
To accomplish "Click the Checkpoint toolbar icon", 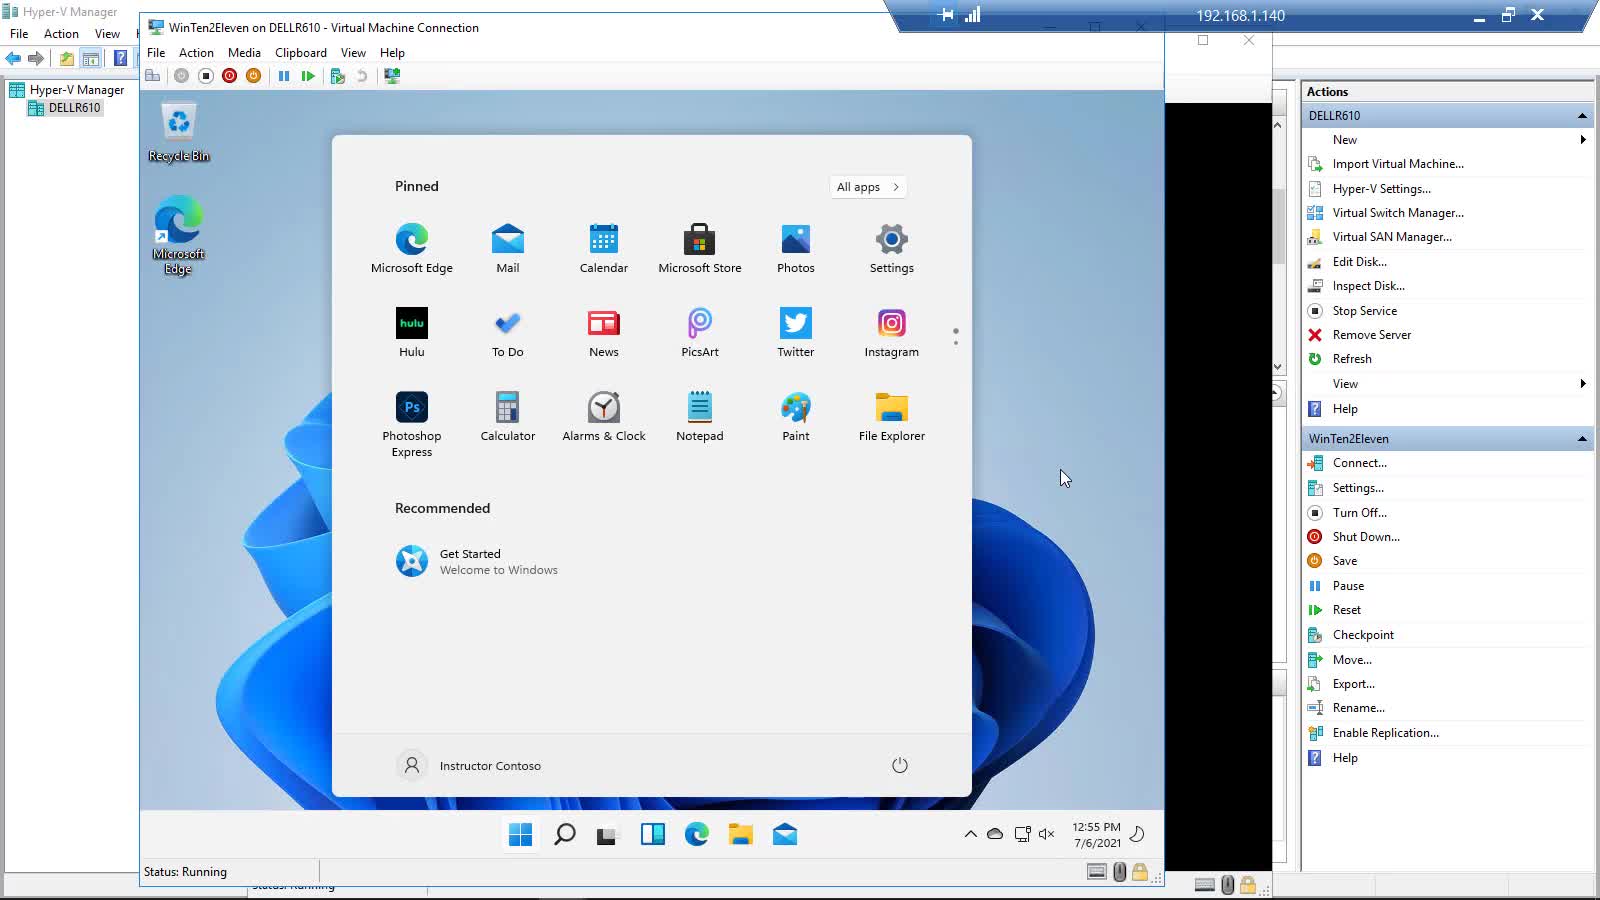I will click(x=338, y=76).
